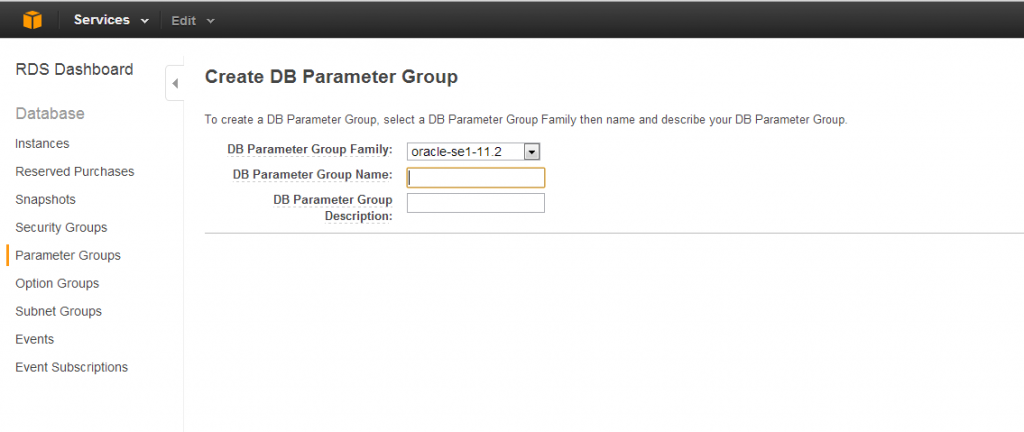Select the DB Parameter Group Description field
This screenshot has width=1024, height=432.
coord(475,203)
